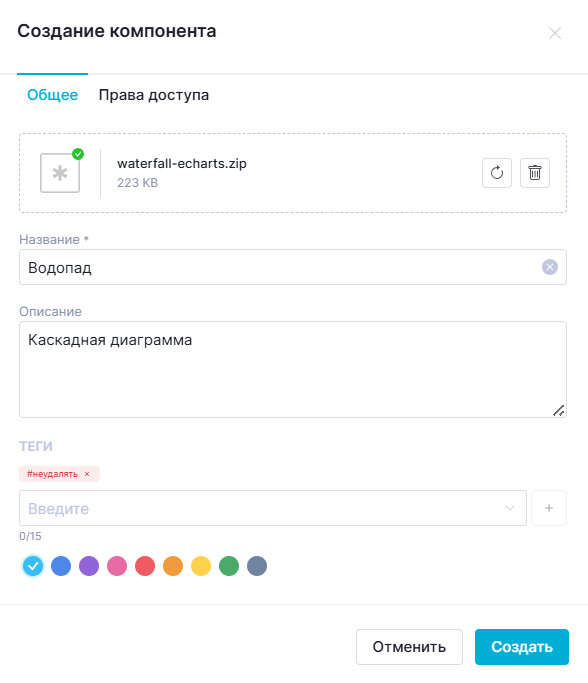588x683 pixels.
Task: Choose the yellow tag color
Action: 201,566
